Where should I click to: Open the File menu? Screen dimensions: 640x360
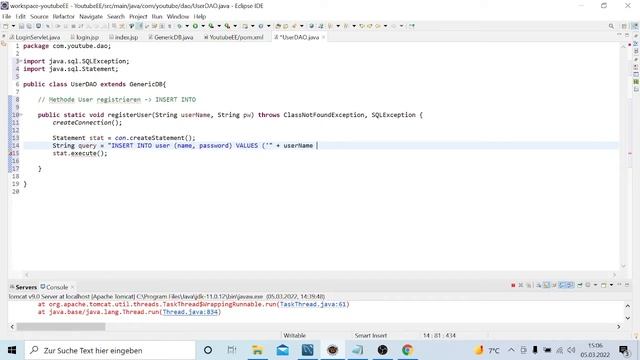point(7,16)
